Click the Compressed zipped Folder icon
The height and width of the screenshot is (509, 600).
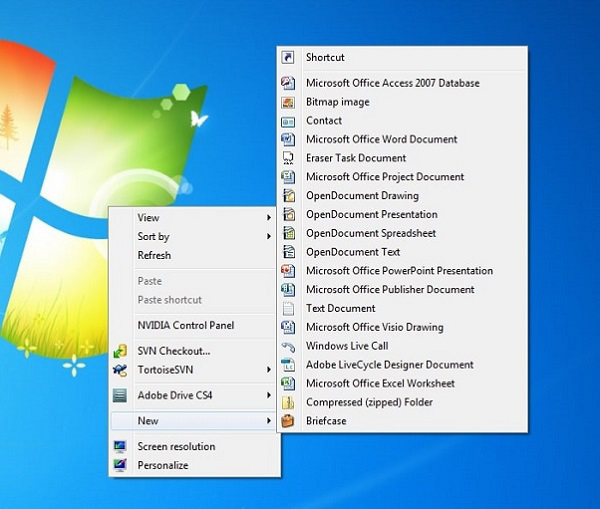tap(288, 402)
